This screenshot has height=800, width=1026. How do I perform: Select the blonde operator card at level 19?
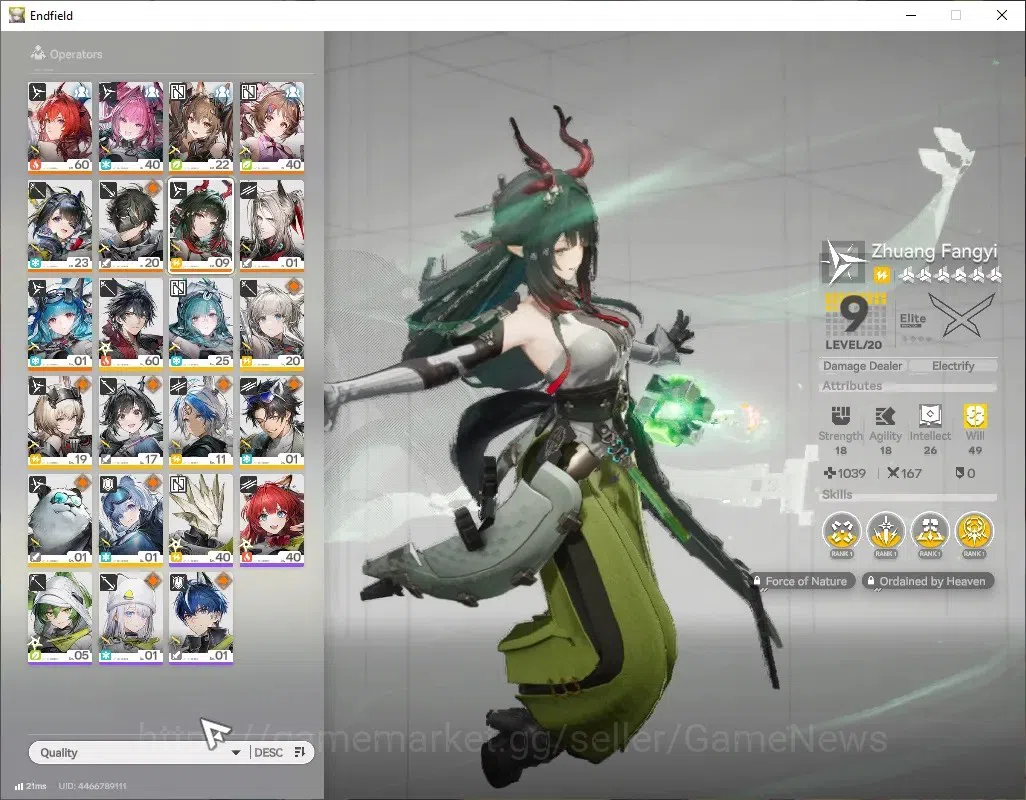click(60, 421)
